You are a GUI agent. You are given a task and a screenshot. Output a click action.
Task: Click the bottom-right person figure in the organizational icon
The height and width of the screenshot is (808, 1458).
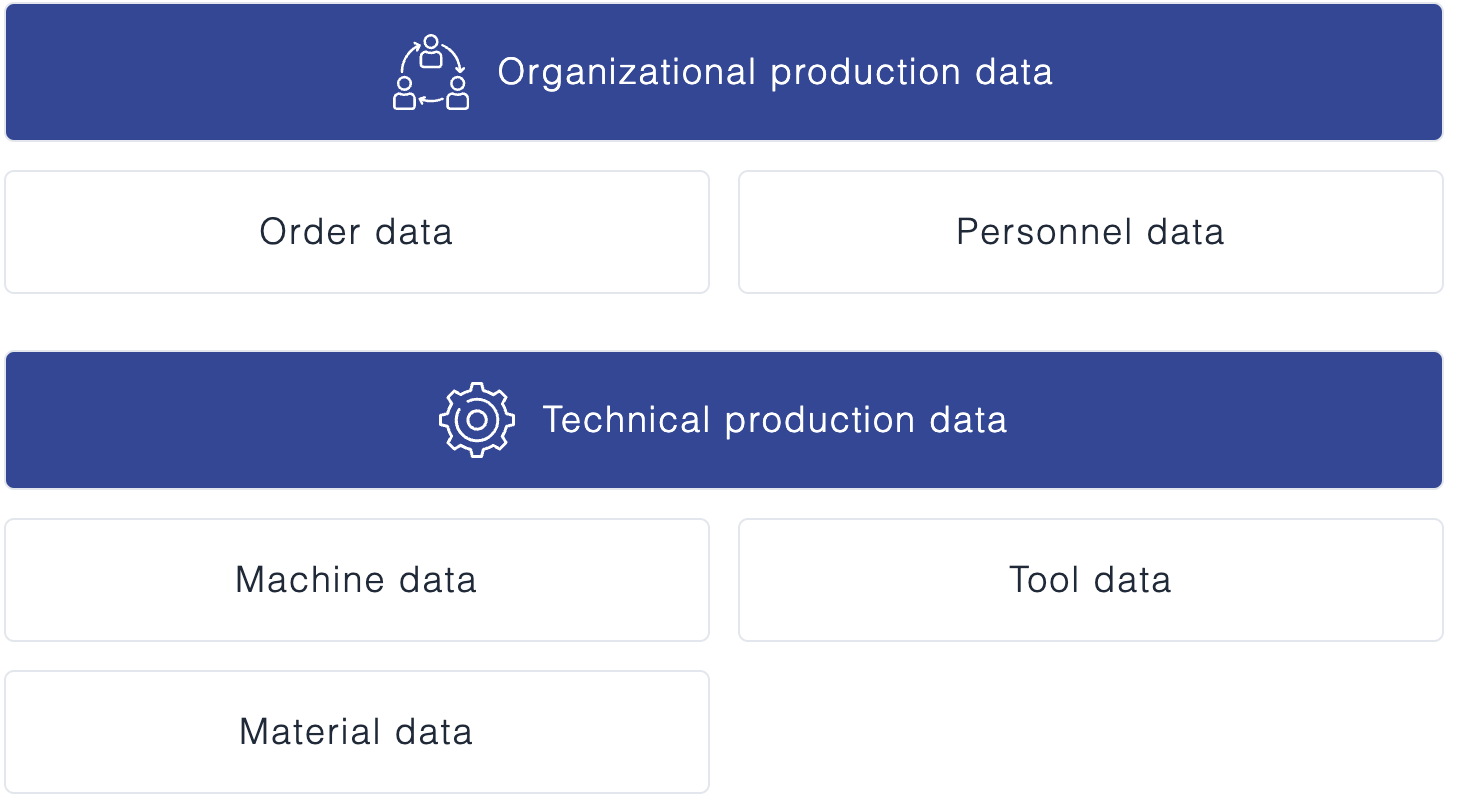458,94
